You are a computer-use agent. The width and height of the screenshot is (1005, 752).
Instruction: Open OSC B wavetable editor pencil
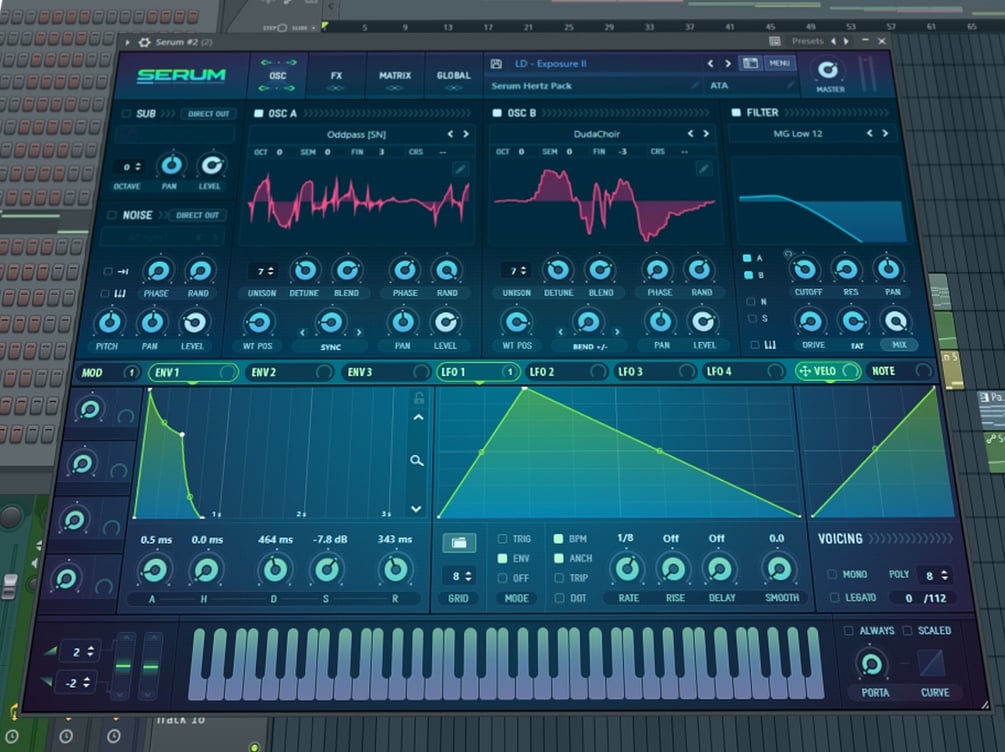coord(704,169)
